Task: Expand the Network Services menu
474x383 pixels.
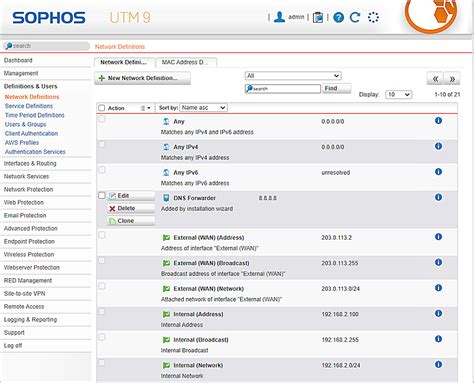Action: tap(26, 176)
